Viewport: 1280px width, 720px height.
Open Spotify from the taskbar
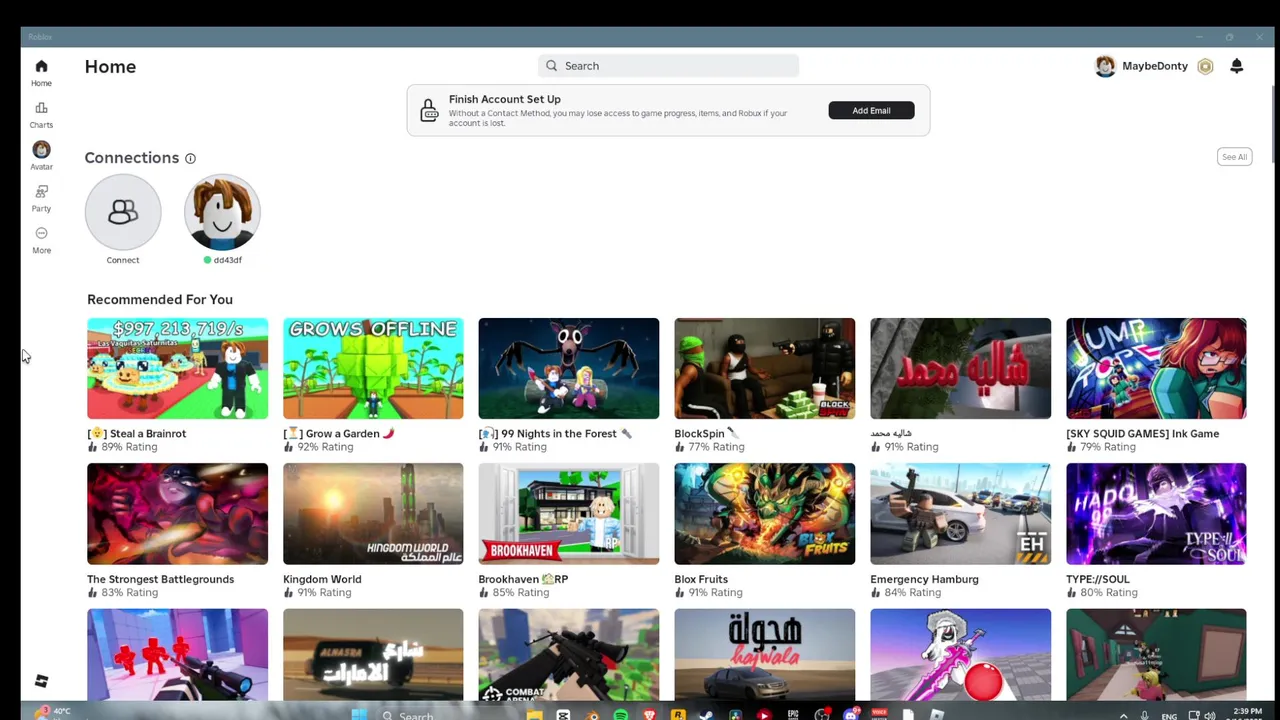click(x=620, y=715)
